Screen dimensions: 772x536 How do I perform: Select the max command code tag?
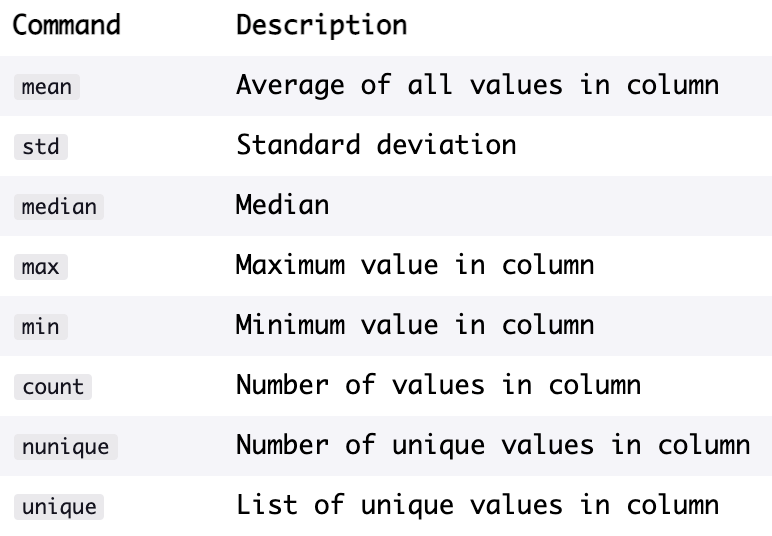click(x=41, y=267)
